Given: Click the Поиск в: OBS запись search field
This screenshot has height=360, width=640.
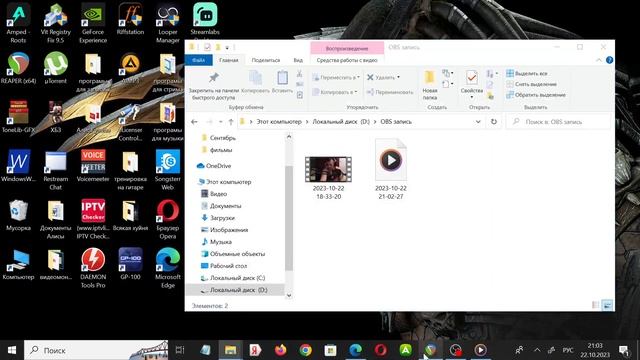Looking at the screenshot, I should pyautogui.click(x=558, y=122).
